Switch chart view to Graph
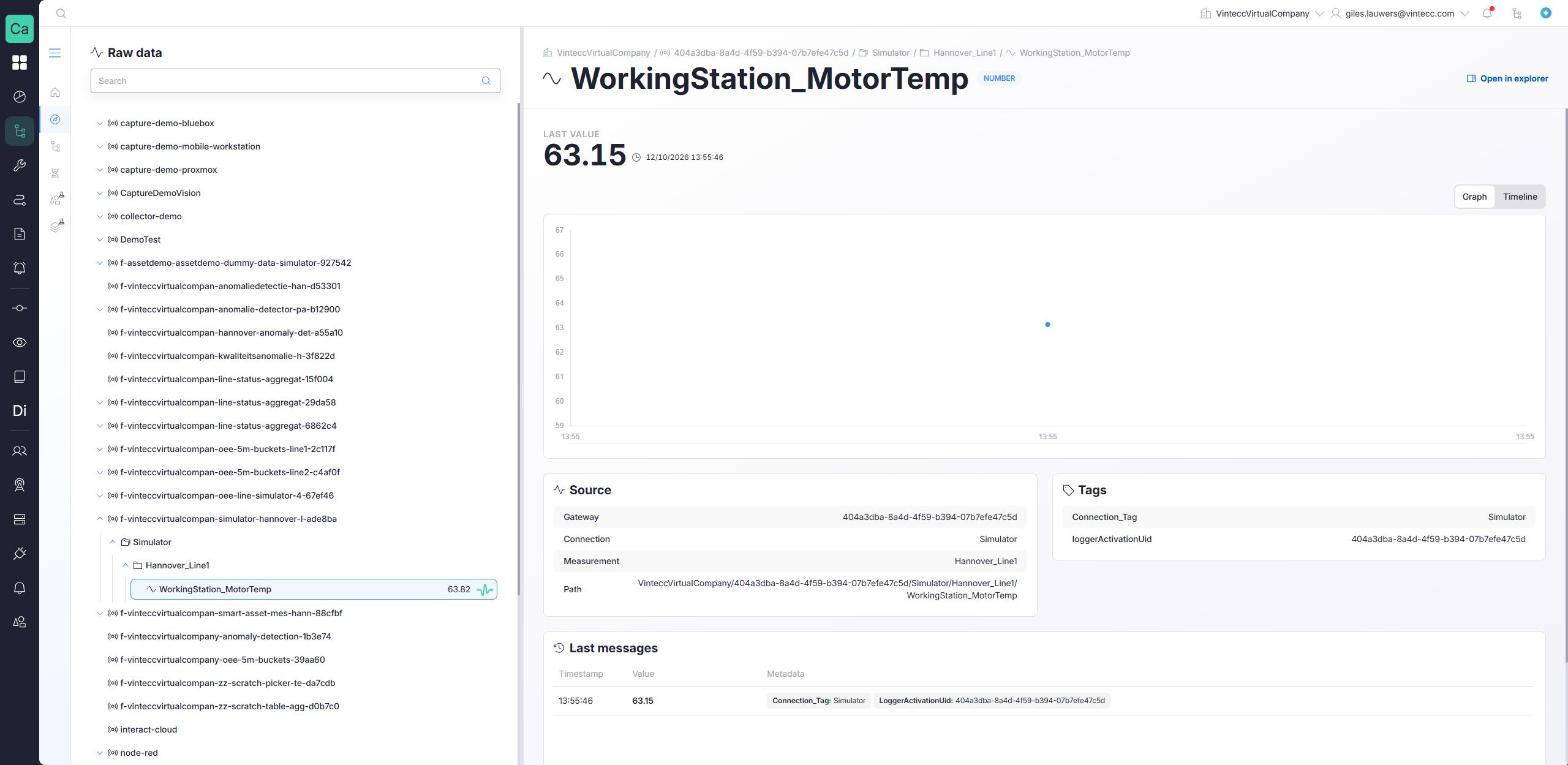Viewport: 1568px width, 765px height. [1474, 197]
